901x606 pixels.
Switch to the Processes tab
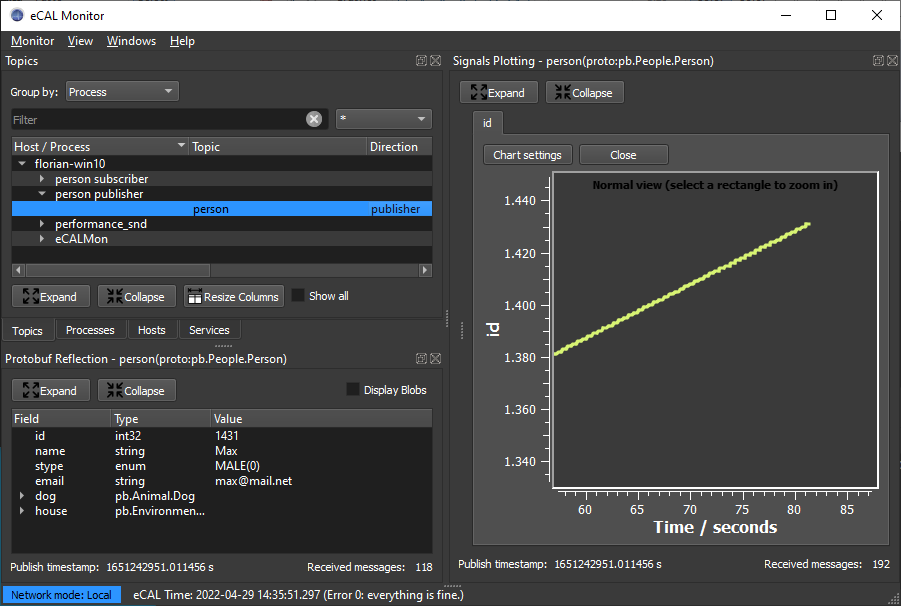point(90,330)
